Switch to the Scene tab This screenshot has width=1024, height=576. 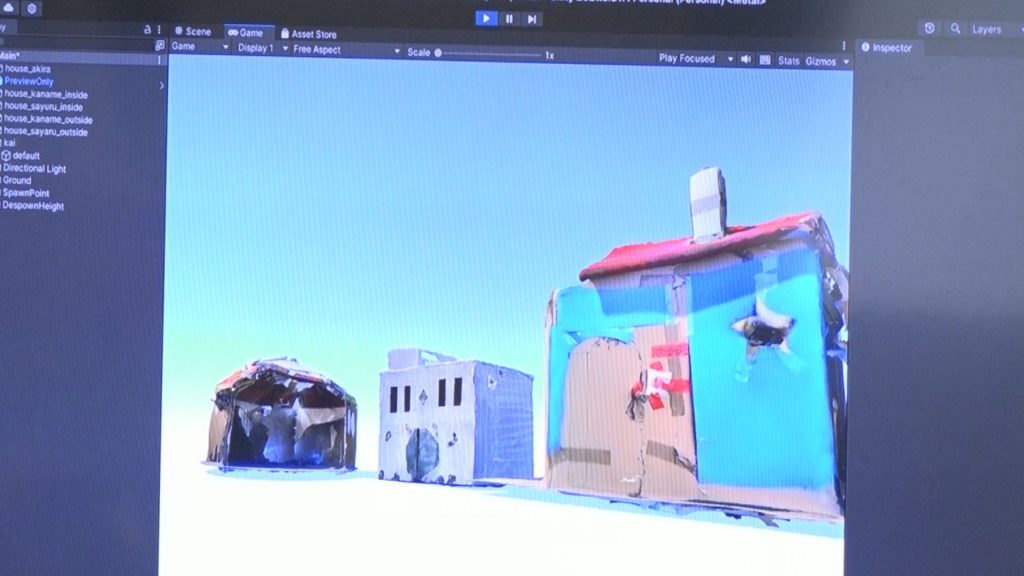[193, 31]
